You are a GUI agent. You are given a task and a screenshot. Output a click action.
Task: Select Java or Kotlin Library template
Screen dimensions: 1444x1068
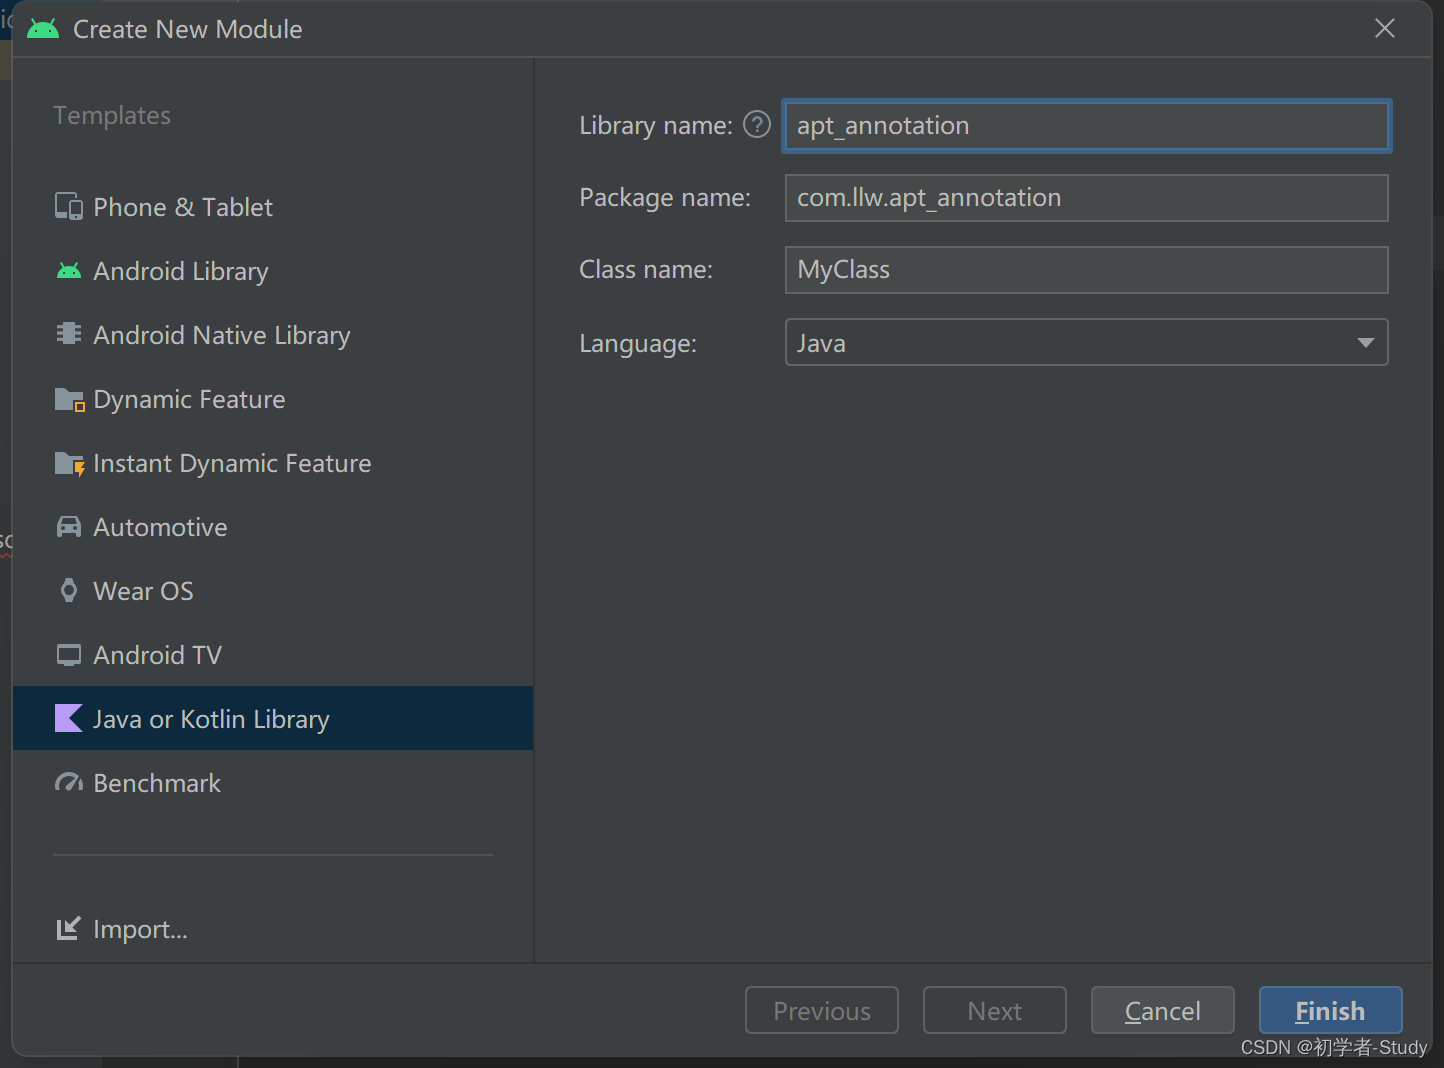(273, 718)
